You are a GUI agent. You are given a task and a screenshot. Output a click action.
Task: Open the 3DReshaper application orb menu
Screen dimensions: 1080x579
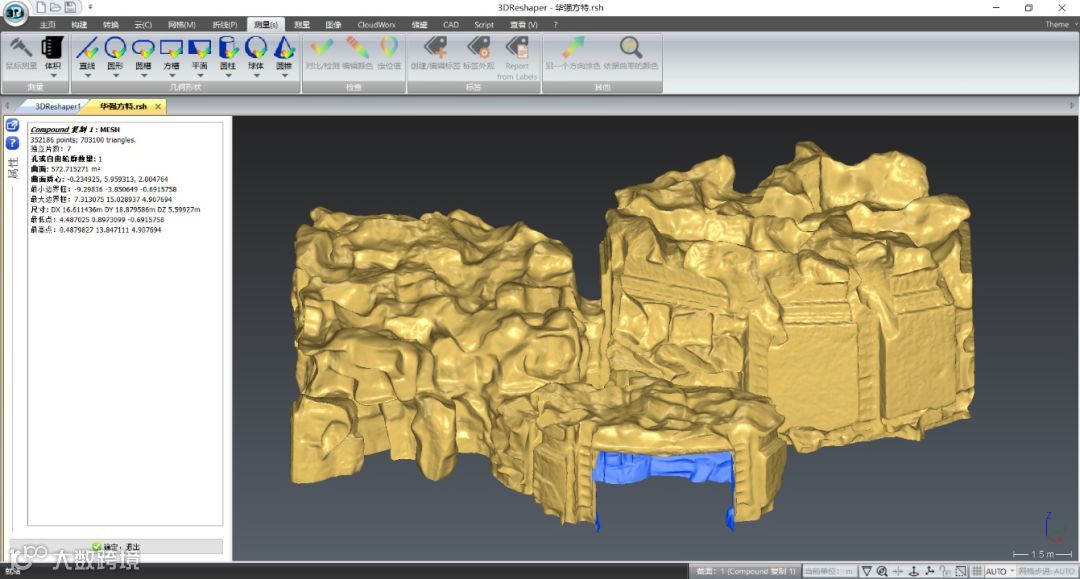[x=15, y=12]
